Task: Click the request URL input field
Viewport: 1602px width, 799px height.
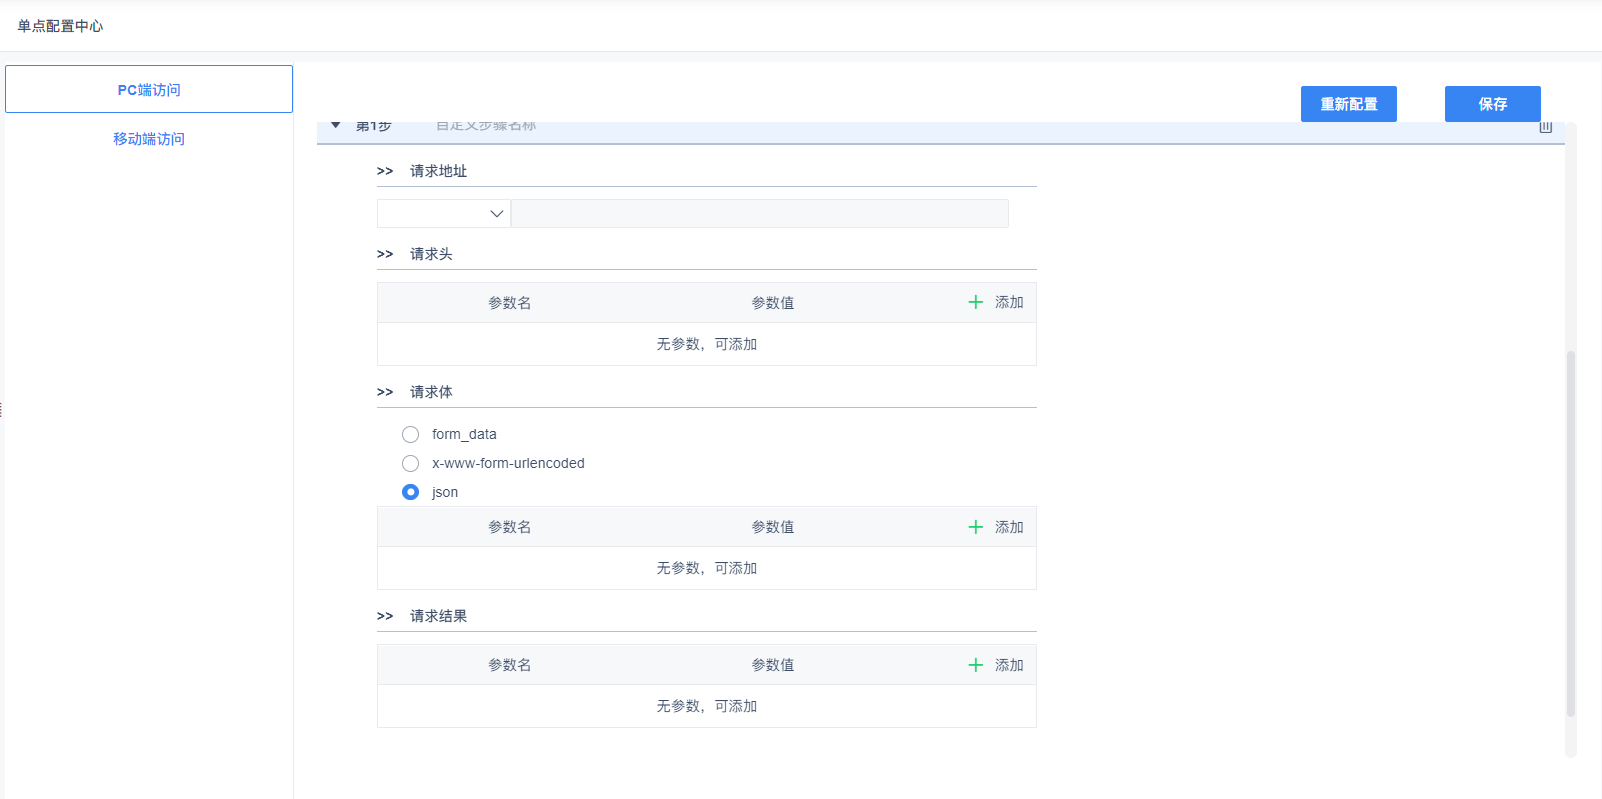Action: (x=759, y=213)
